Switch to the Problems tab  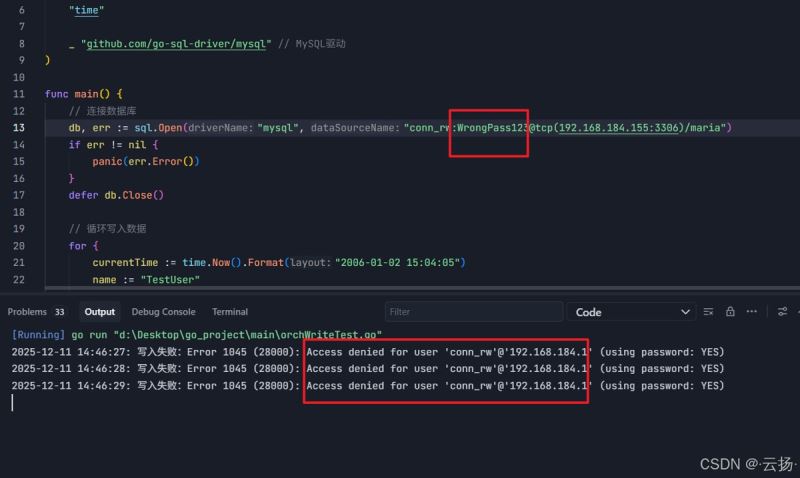pos(27,312)
